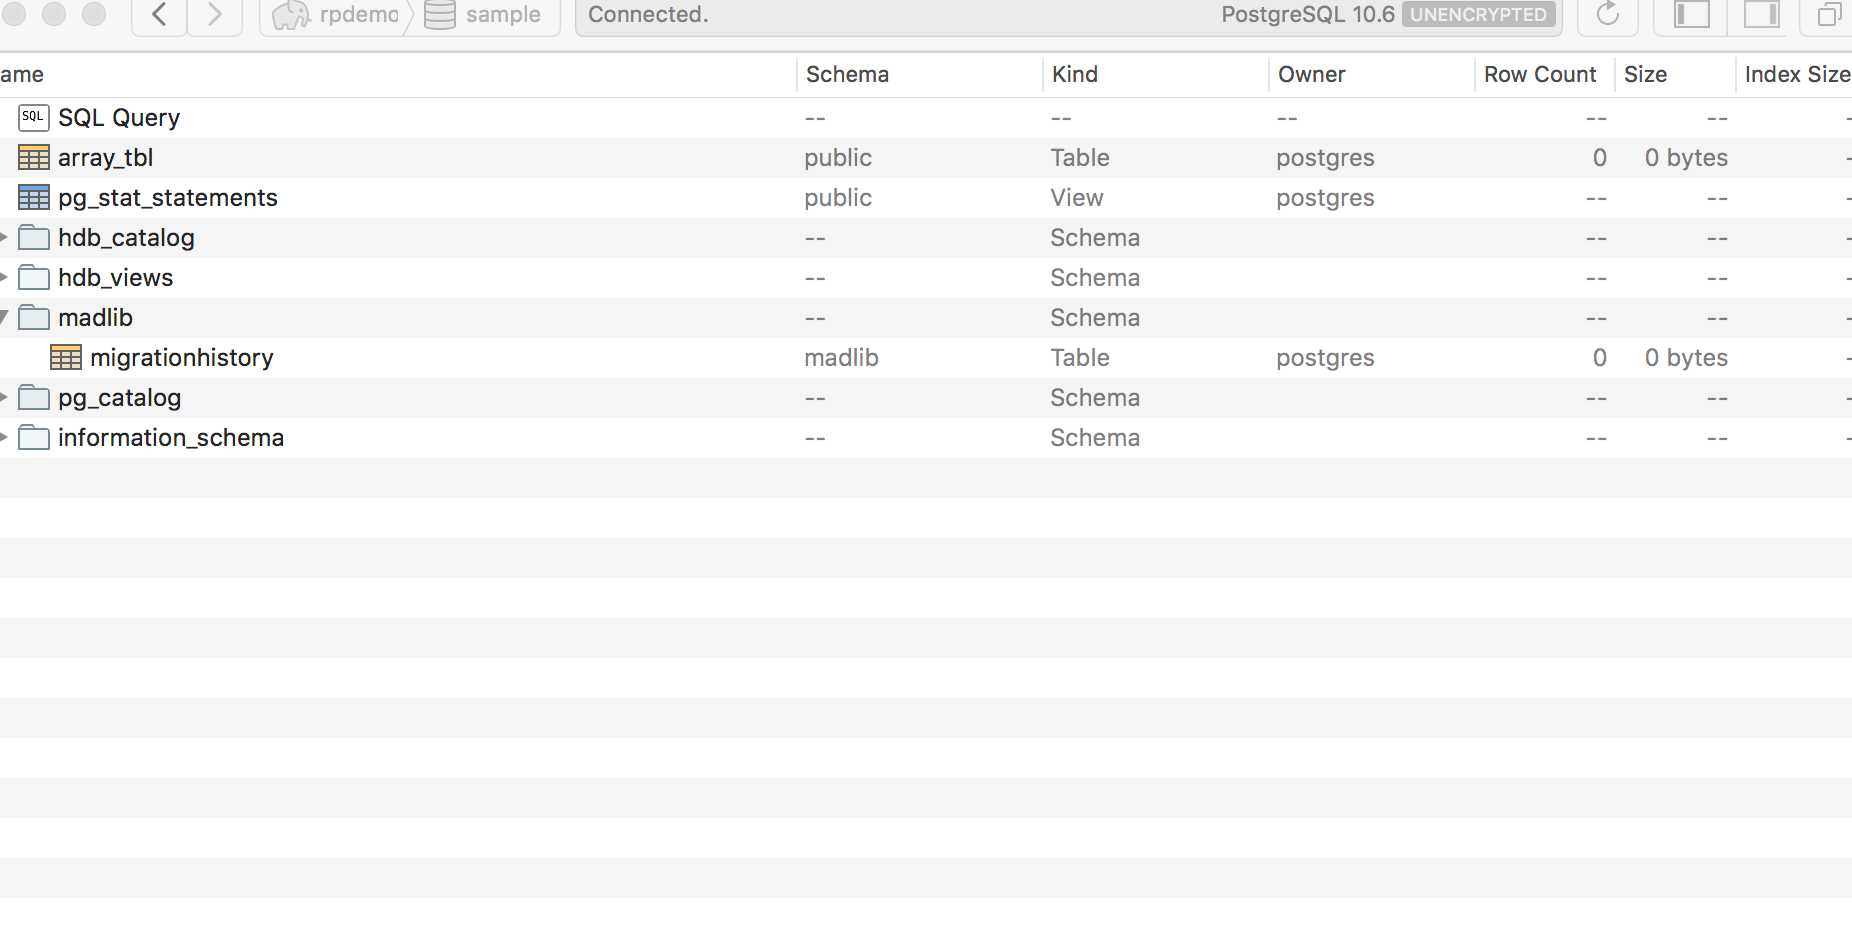
Task: Click the array_tbl table icon
Action: pos(34,158)
